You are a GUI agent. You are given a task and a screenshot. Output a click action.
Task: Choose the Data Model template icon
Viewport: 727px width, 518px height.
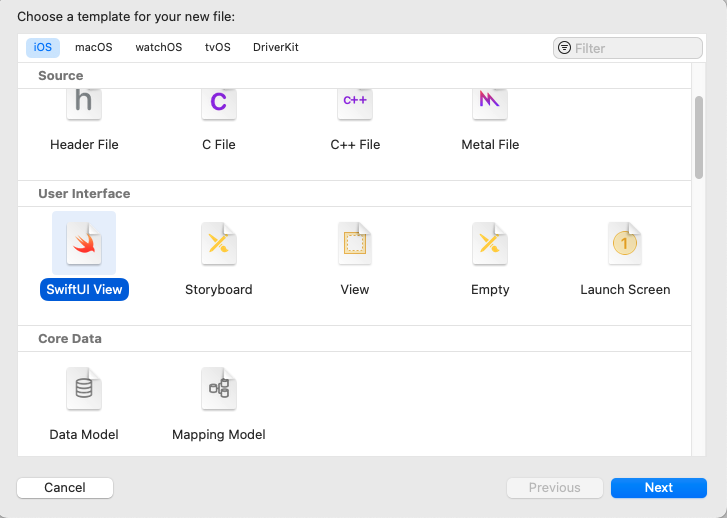click(x=84, y=389)
